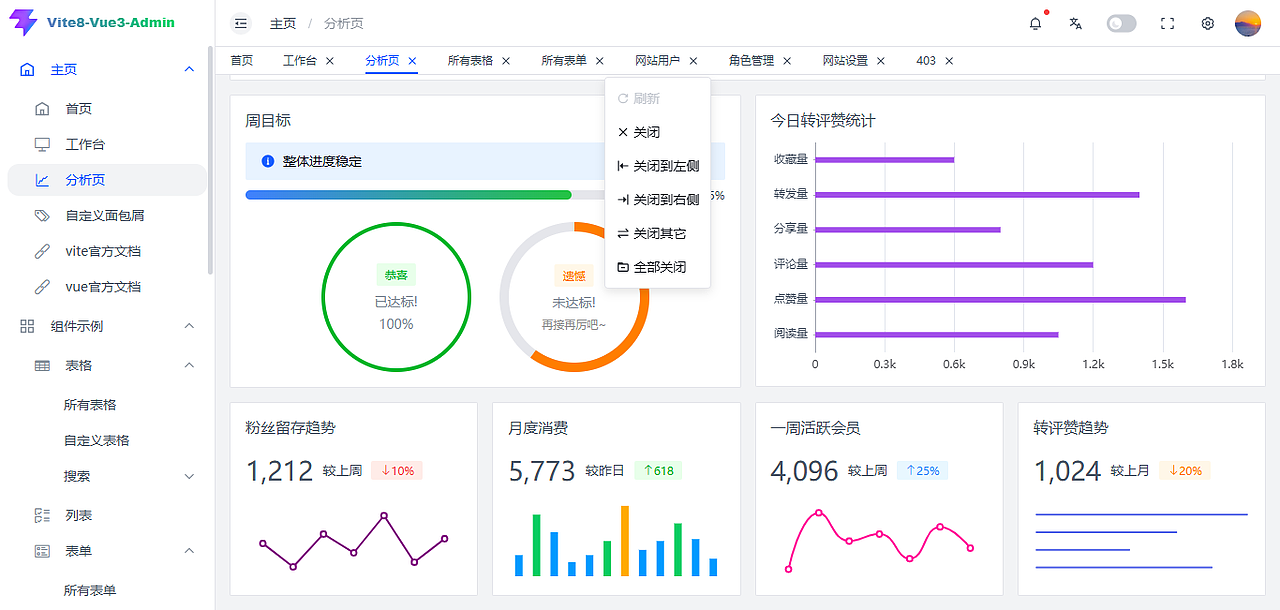Image resolution: width=1280 pixels, height=610 pixels.
Task: Click the 周目标 gradient progress bar
Action: 408,195
